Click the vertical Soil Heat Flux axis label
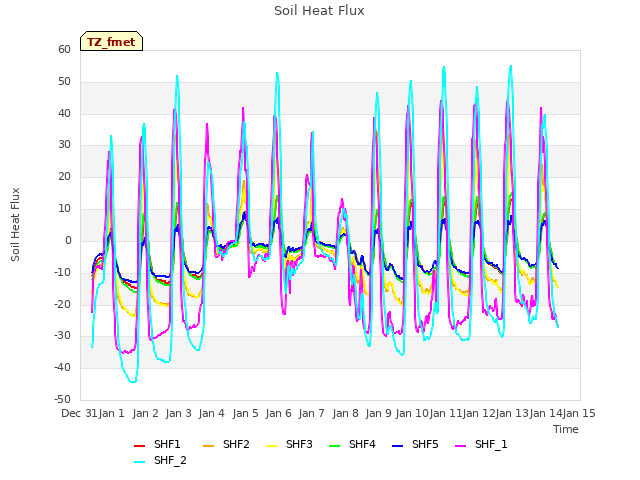This screenshot has width=640, height=480. pos(15,224)
